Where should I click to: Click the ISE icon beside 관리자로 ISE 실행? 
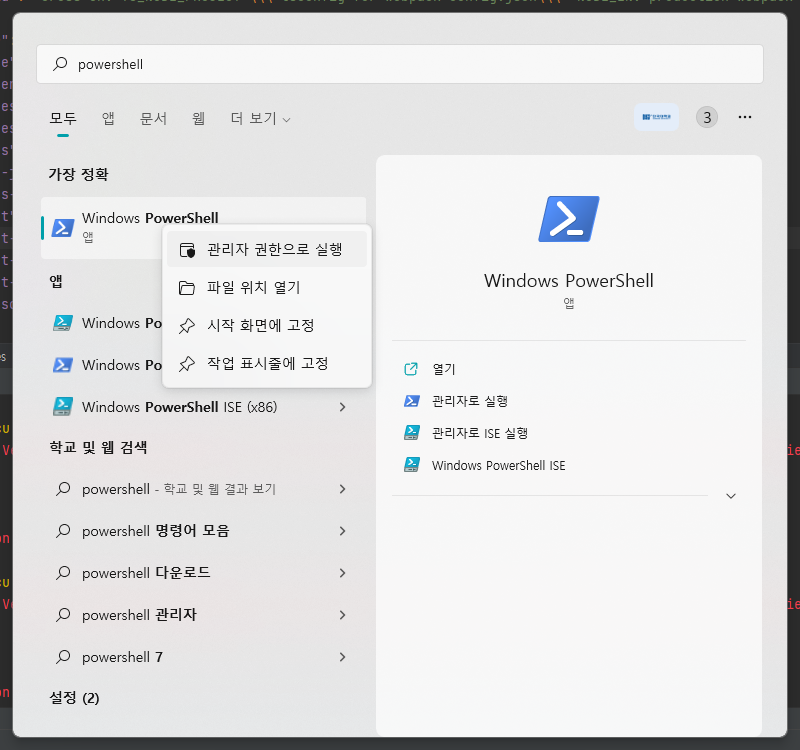[411, 433]
